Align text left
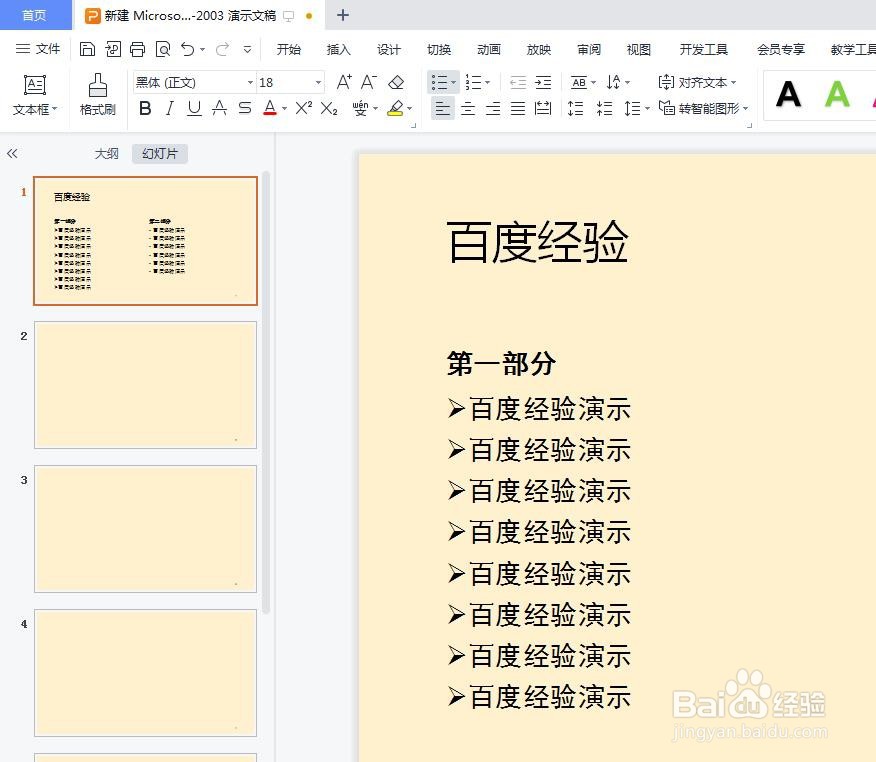 (442, 108)
